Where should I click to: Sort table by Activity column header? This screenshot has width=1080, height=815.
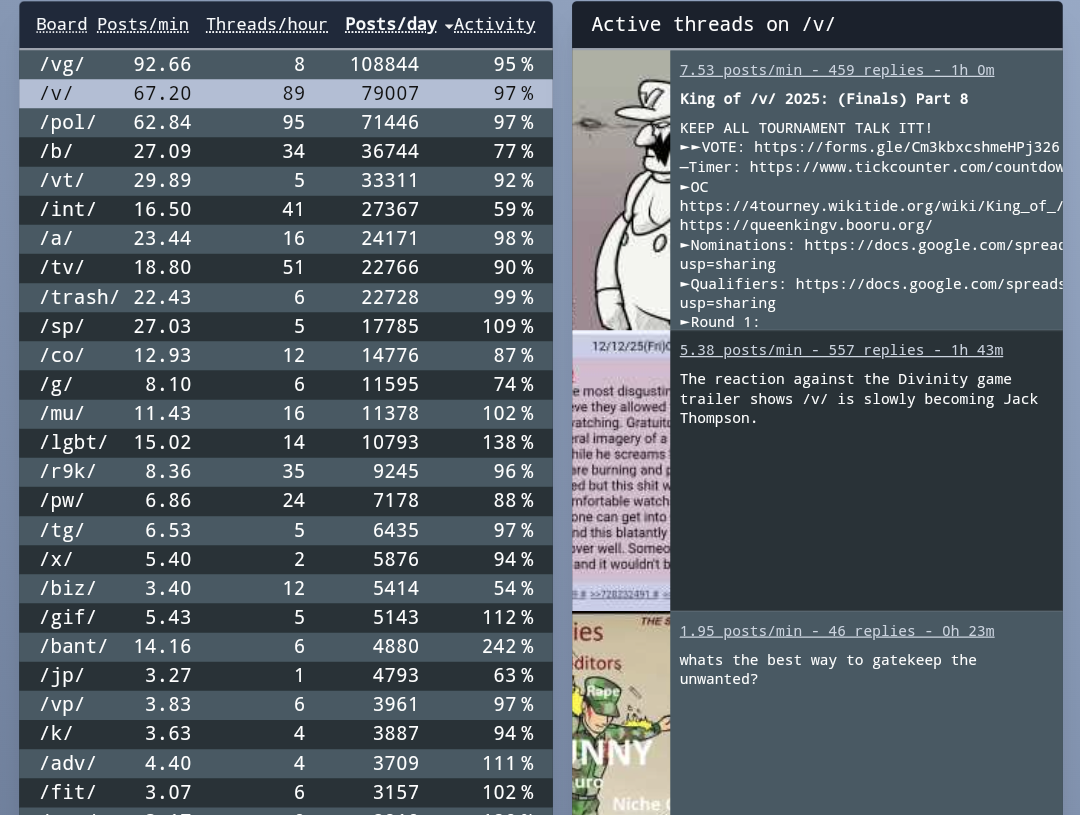pos(494,25)
